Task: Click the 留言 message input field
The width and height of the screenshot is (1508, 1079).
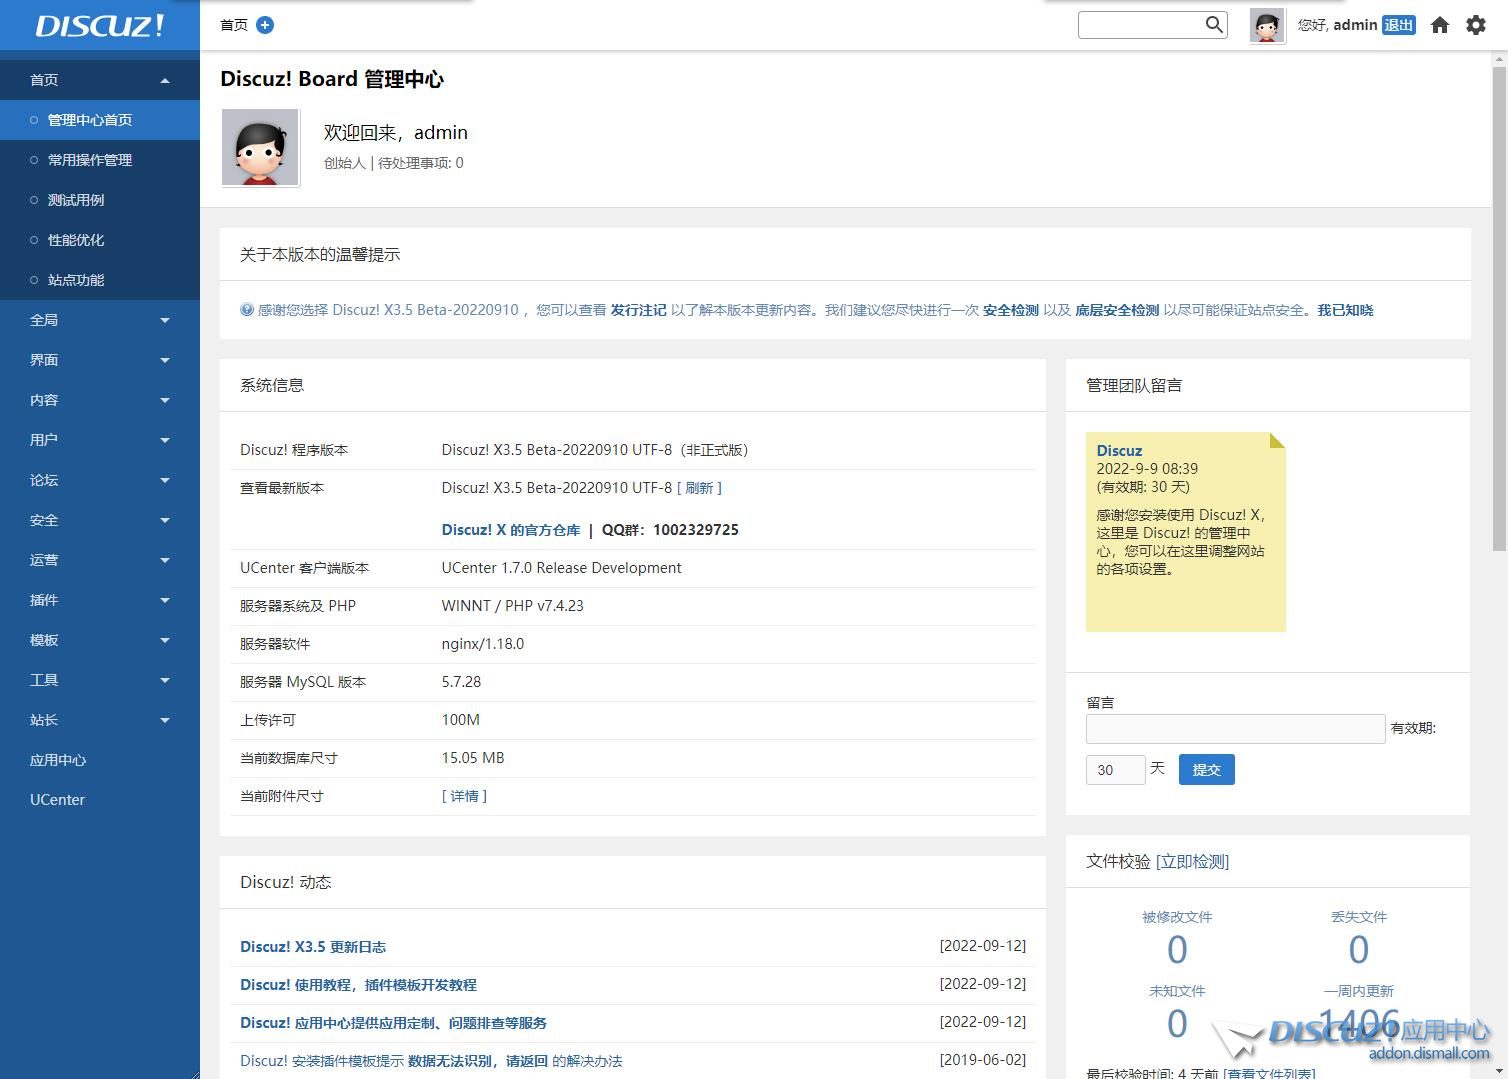Action: point(1235,729)
